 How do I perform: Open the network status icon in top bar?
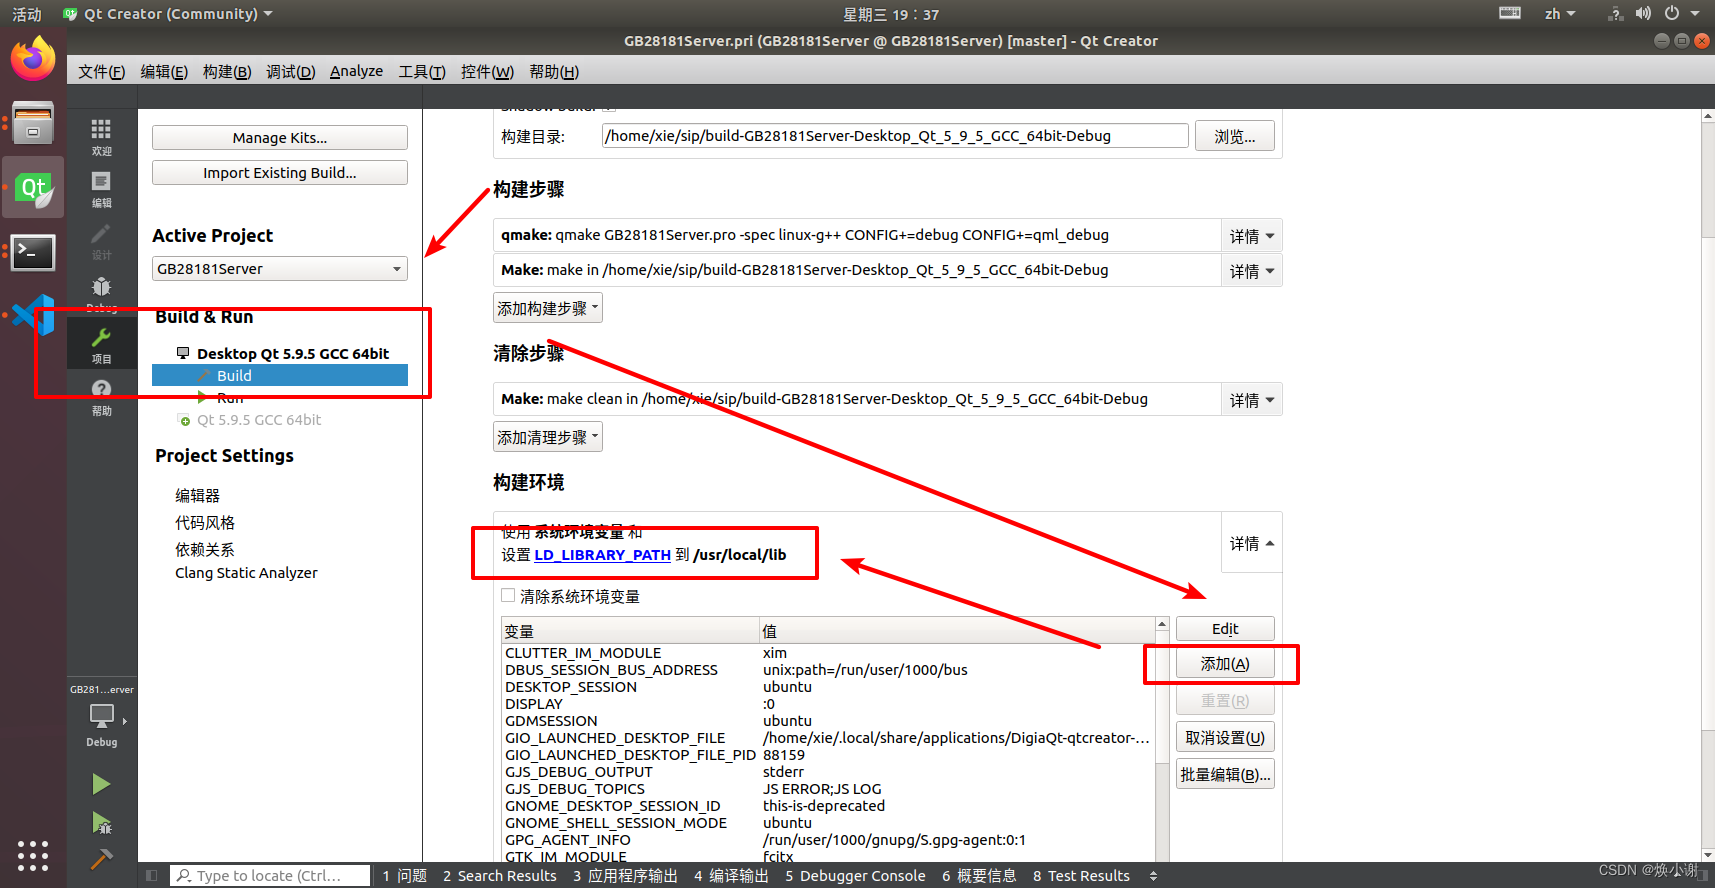pos(1615,13)
